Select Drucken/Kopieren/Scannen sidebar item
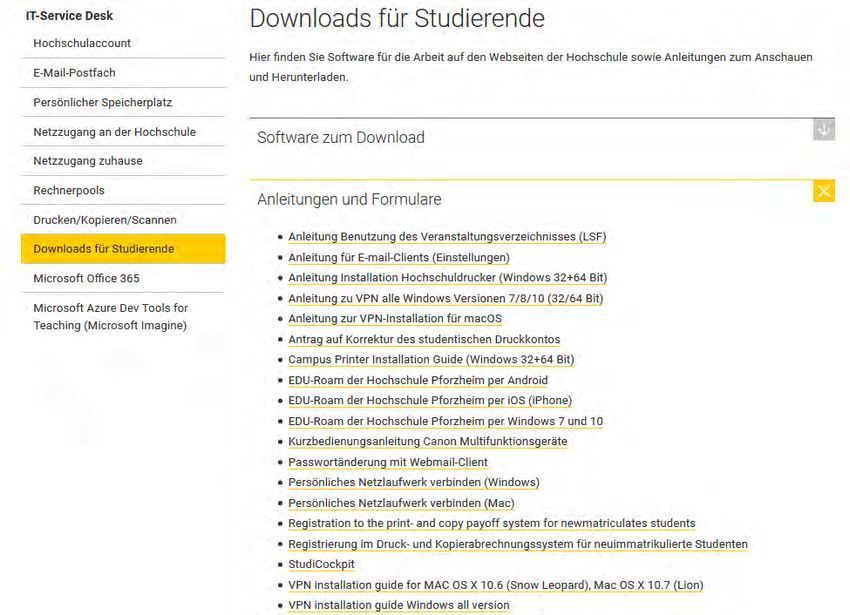The height and width of the screenshot is (615, 850). point(105,220)
